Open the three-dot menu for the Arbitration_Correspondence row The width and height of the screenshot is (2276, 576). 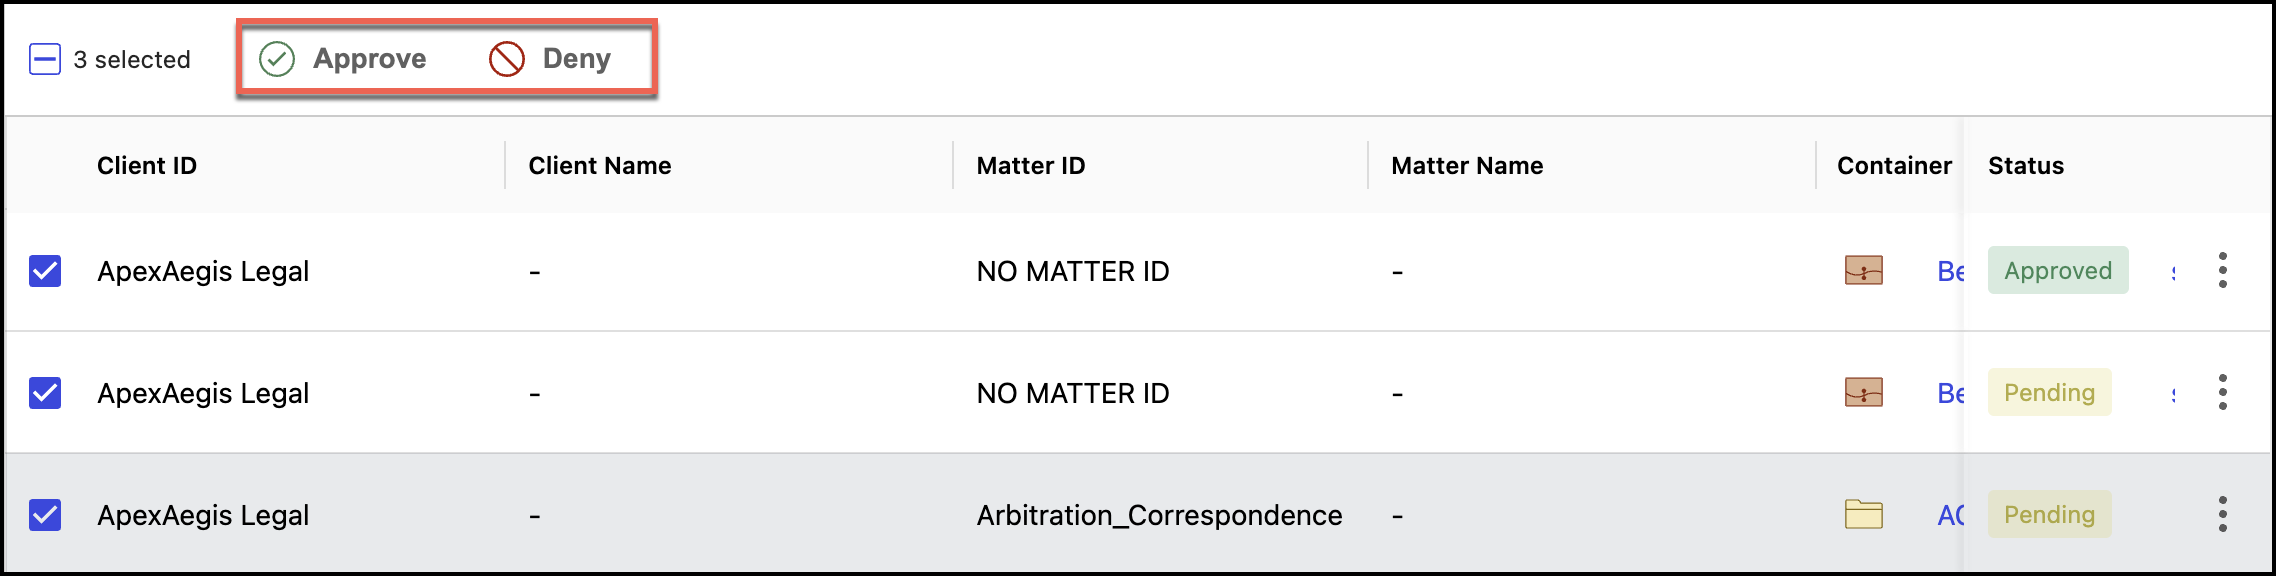coord(2222,515)
